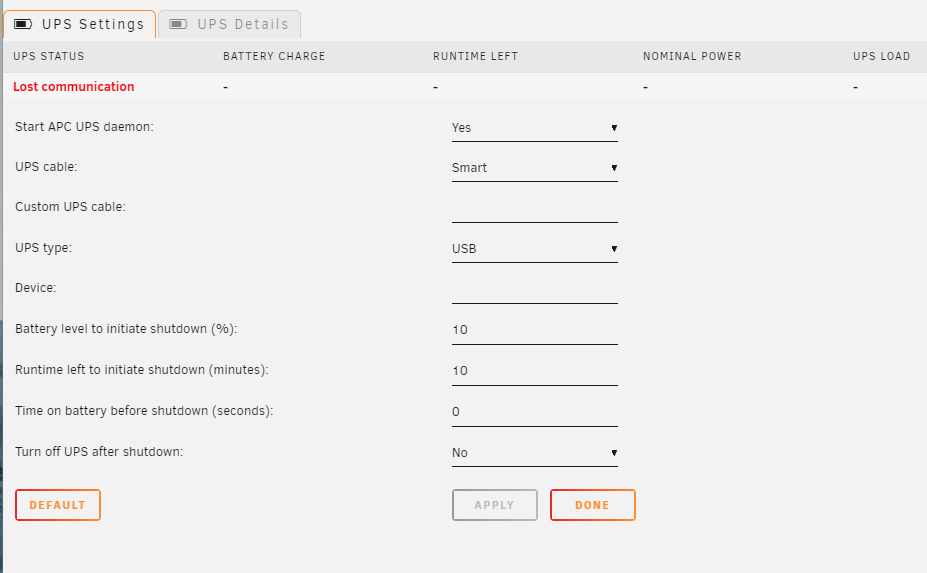This screenshot has width=927, height=573.
Task: Click the Device label
Action: click(35, 288)
